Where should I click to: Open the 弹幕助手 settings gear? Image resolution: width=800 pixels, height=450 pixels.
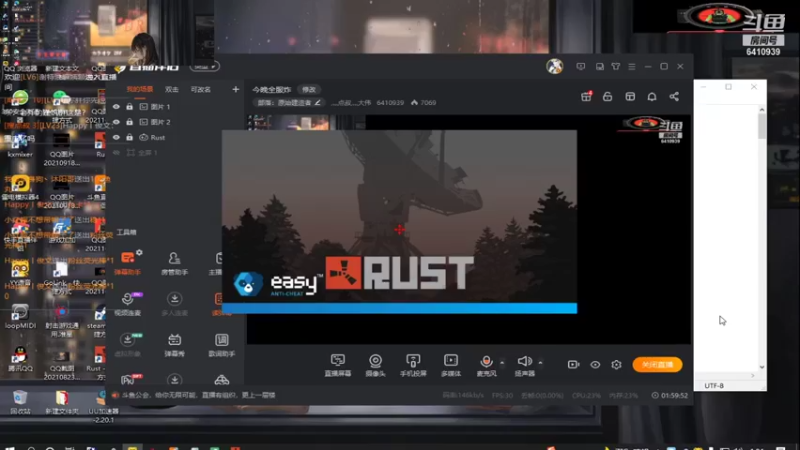click(x=139, y=252)
